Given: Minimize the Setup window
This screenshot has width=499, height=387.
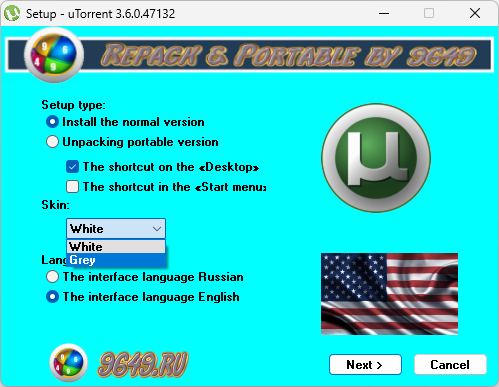Looking at the screenshot, I should point(384,13).
